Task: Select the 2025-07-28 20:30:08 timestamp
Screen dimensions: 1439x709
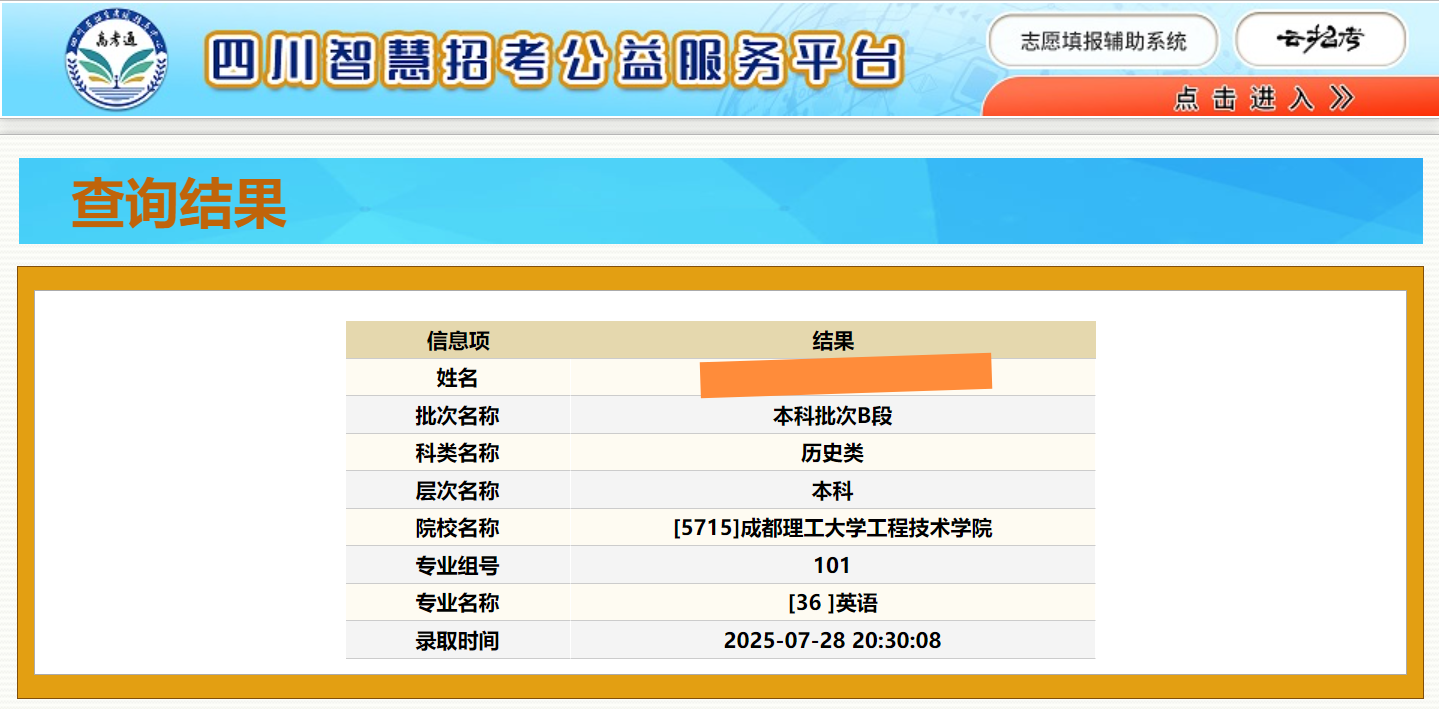Action: click(833, 640)
